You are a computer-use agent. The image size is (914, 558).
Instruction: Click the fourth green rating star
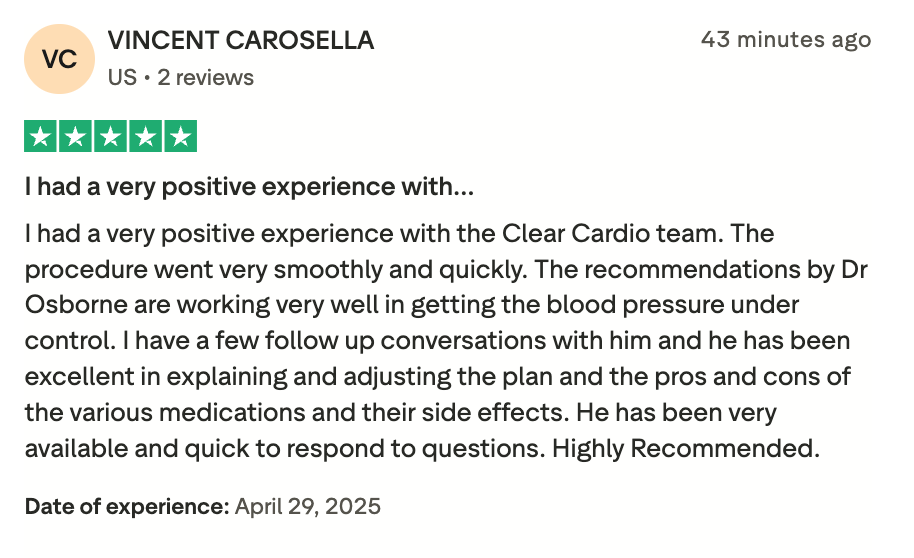[145, 136]
